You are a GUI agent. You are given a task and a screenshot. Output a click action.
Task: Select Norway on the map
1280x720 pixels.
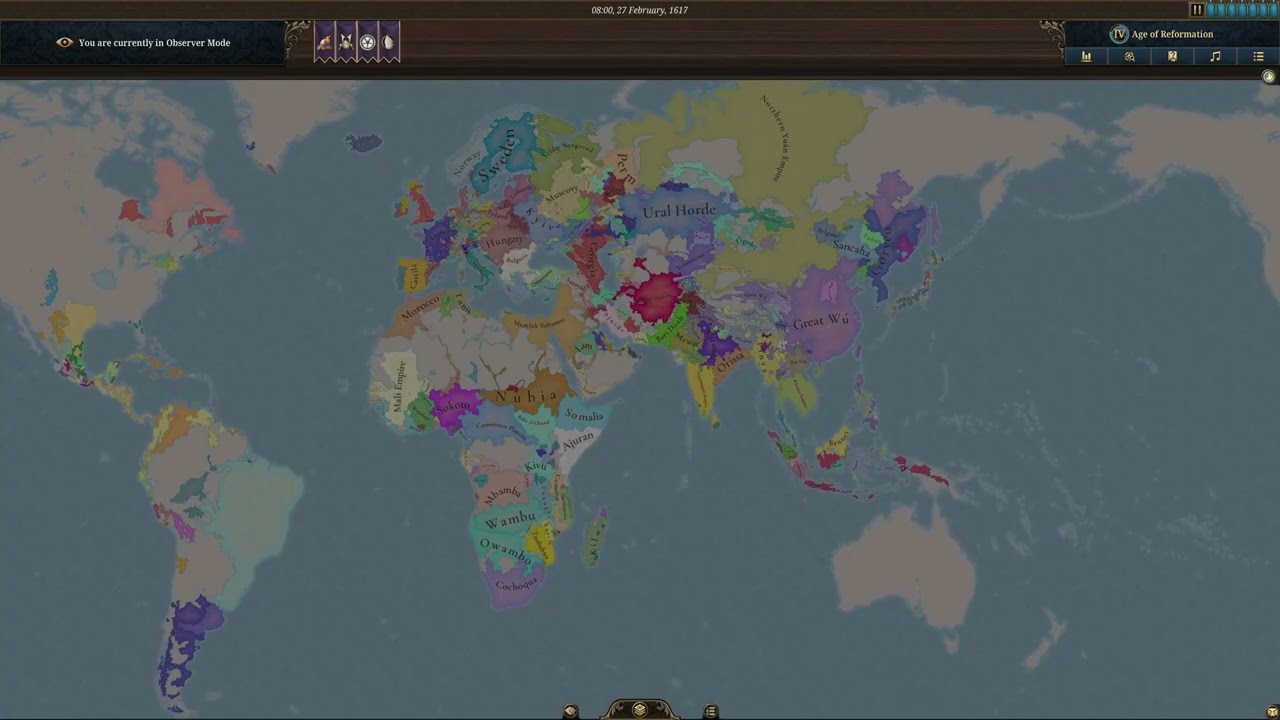(466, 164)
